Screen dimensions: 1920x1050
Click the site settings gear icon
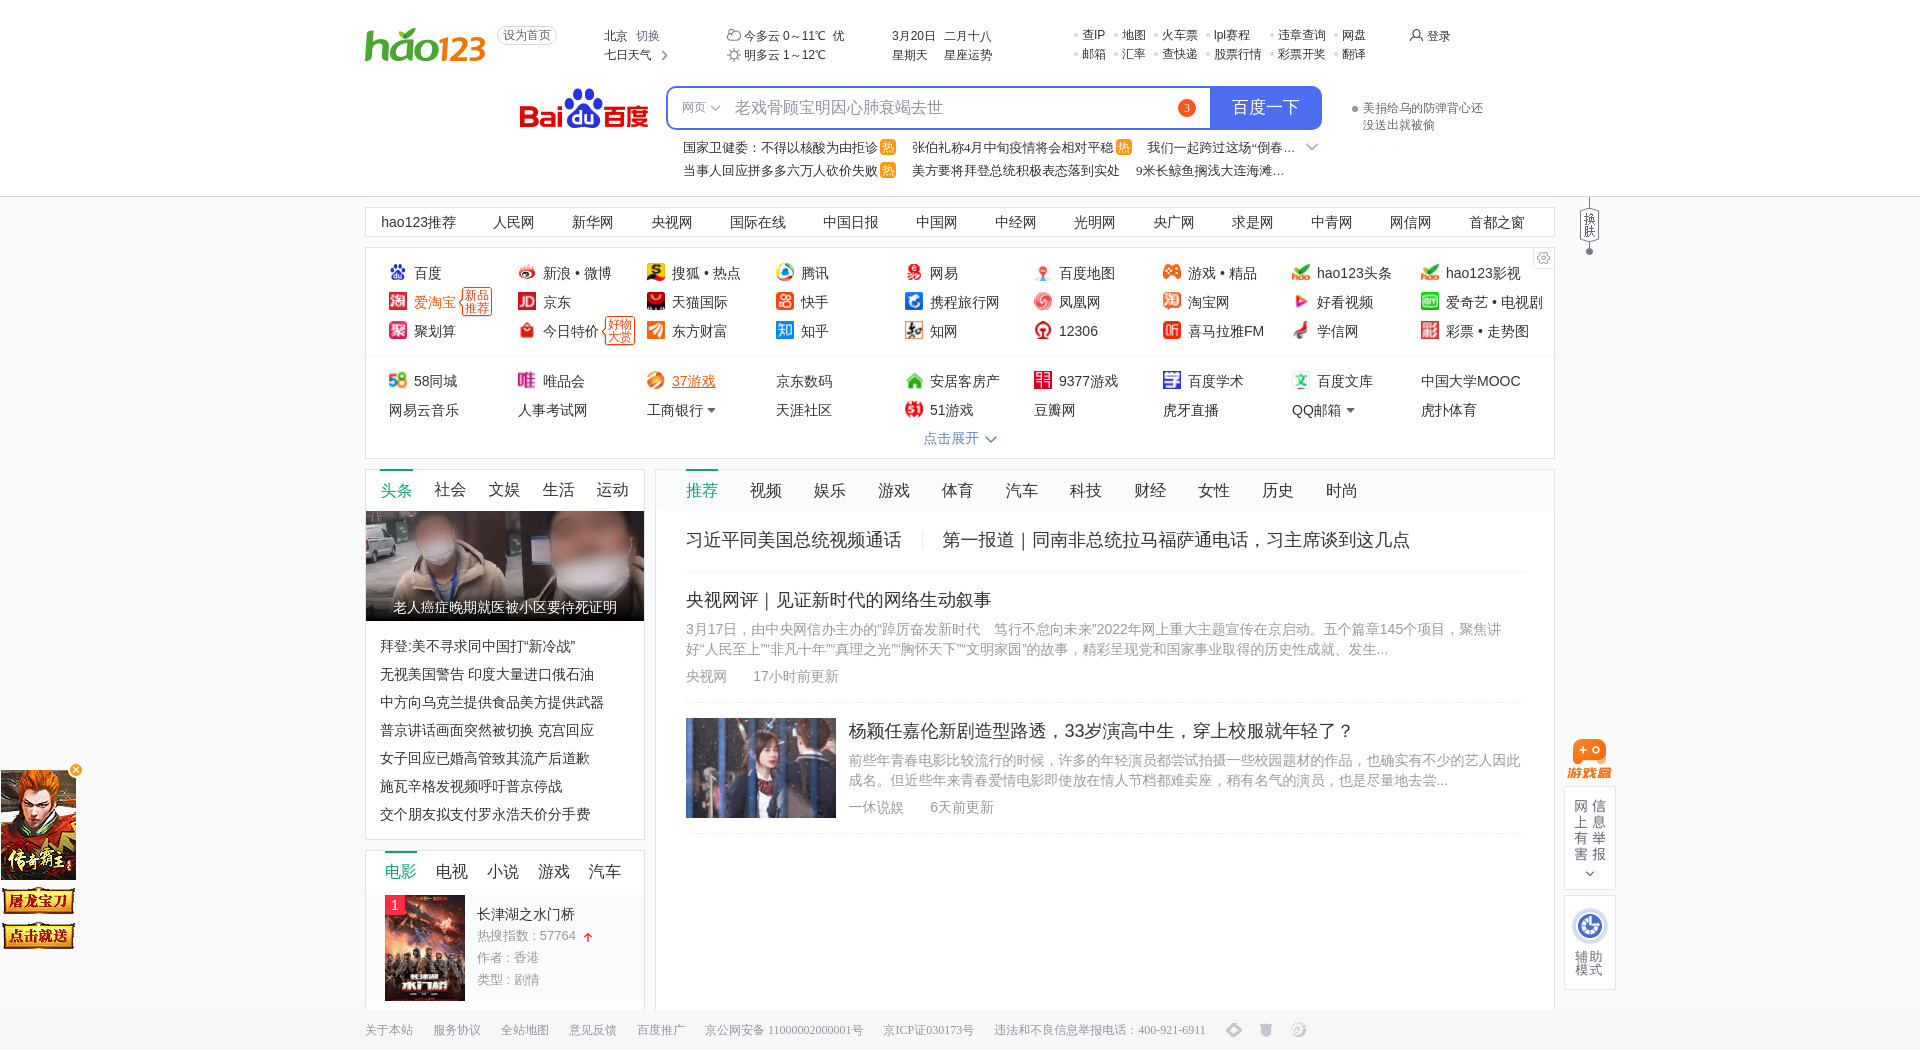pyautogui.click(x=1543, y=258)
